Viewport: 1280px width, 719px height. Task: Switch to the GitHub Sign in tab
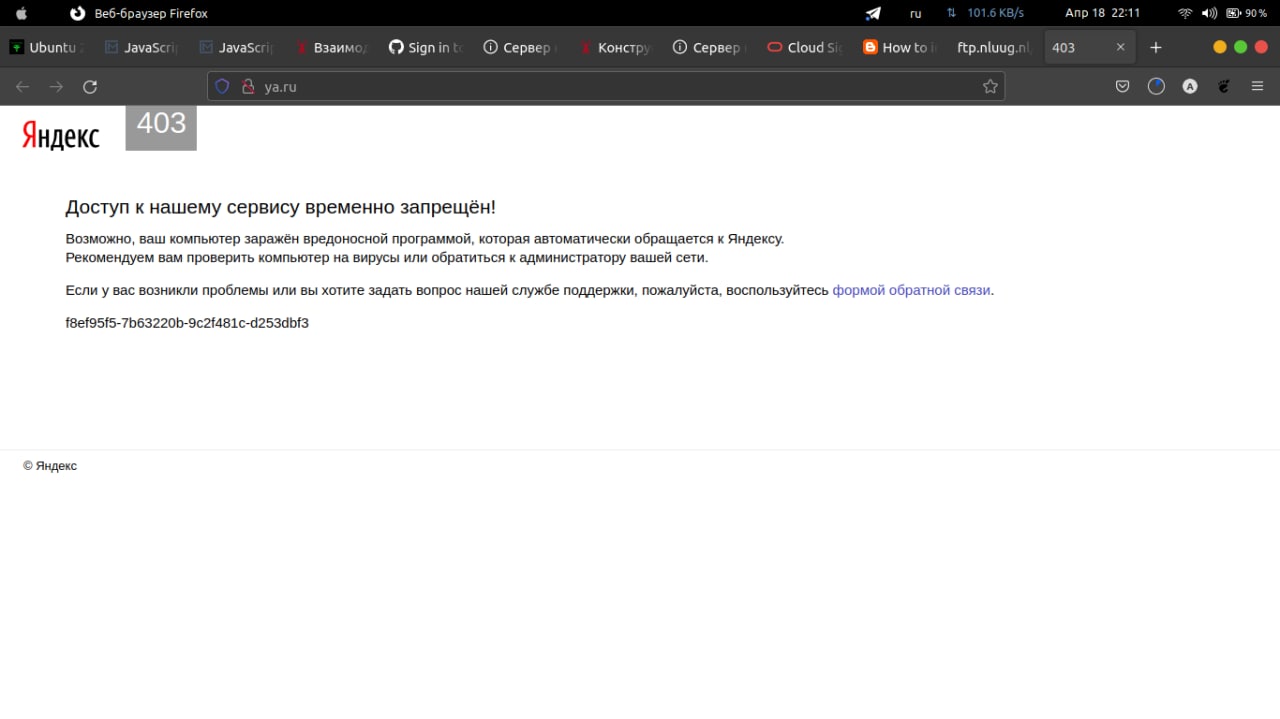[x=426, y=47]
